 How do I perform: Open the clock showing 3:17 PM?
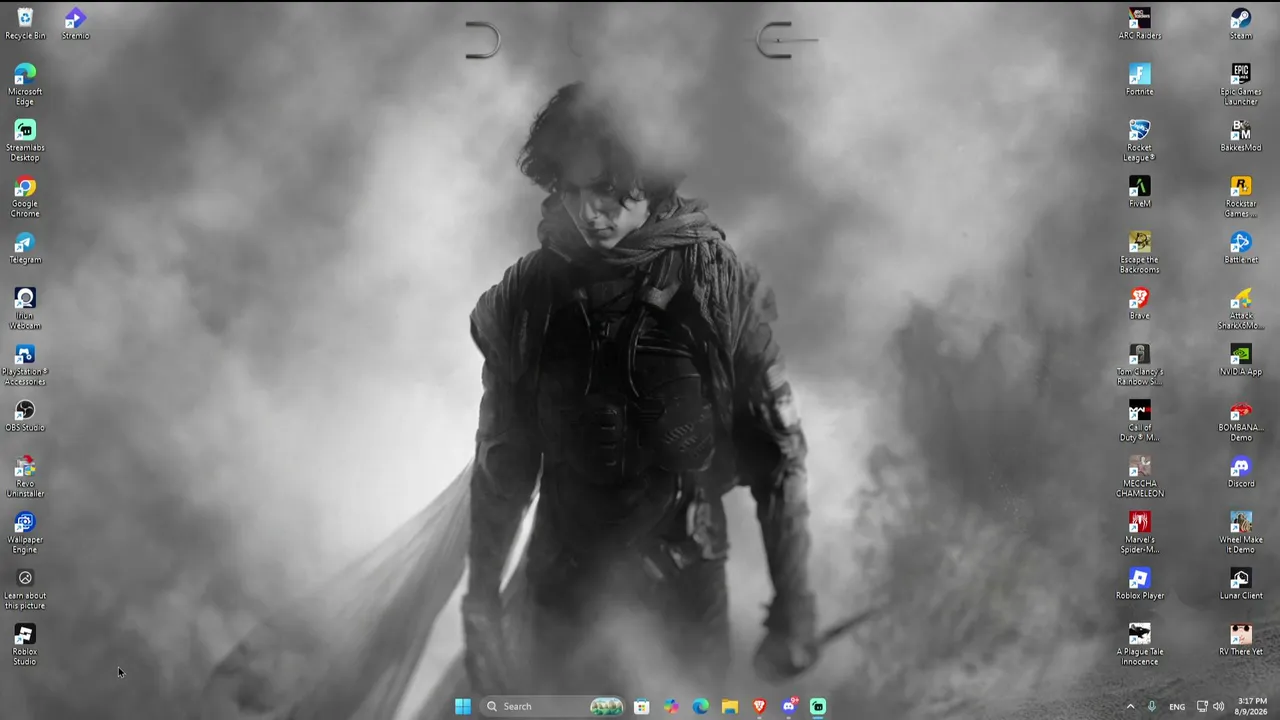pyautogui.click(x=1252, y=706)
